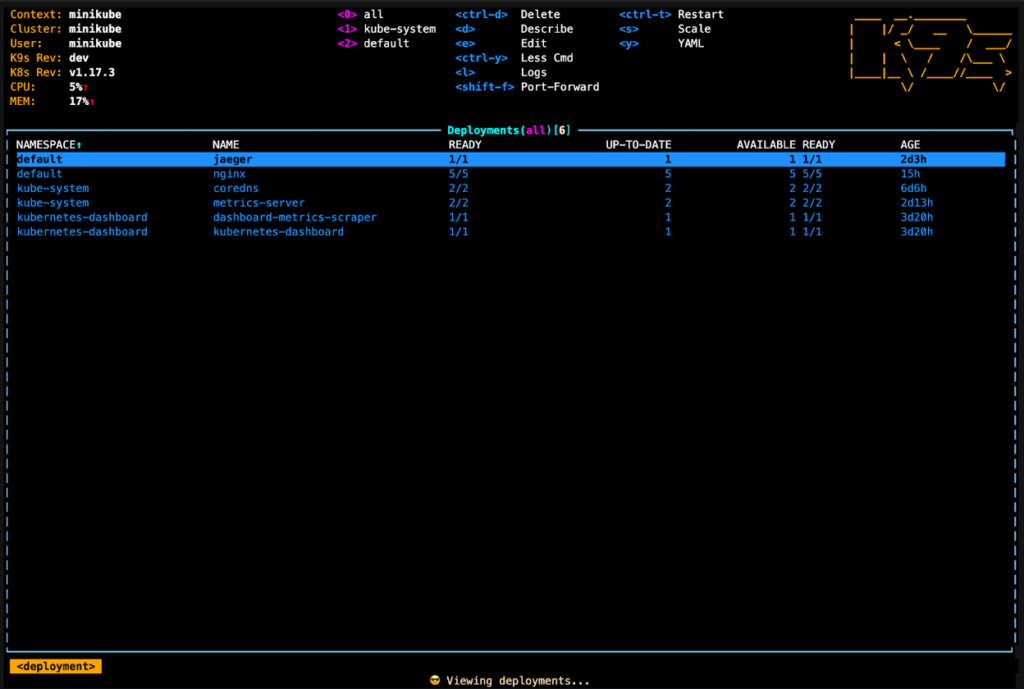Open the <l> Logs command hint
The image size is (1024, 689).
[x=501, y=72]
